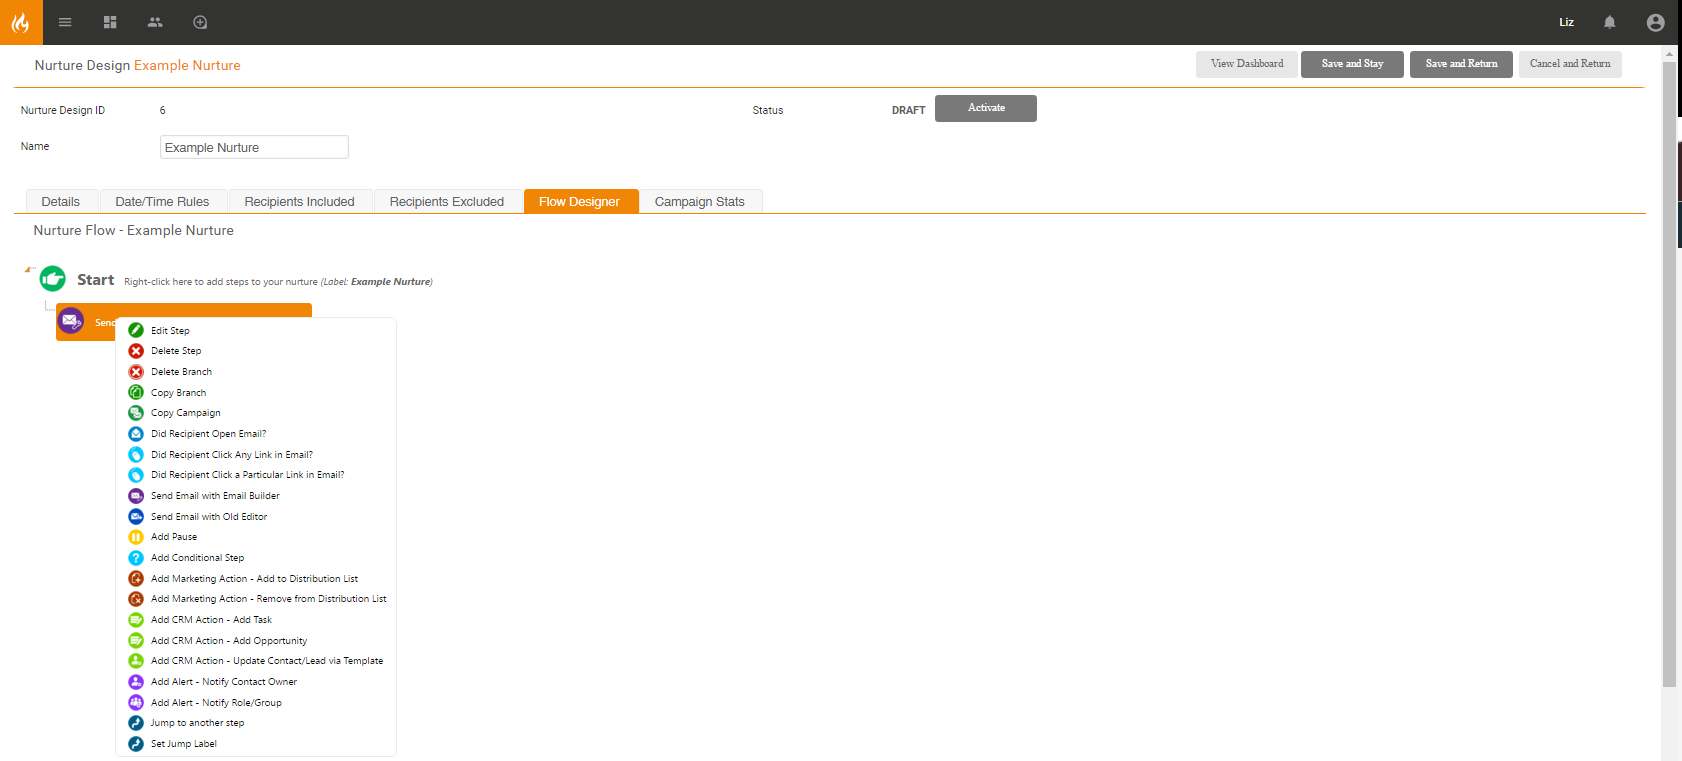The height and width of the screenshot is (761, 1682).
Task: Choose Add Pause menu option
Action: coord(174,537)
